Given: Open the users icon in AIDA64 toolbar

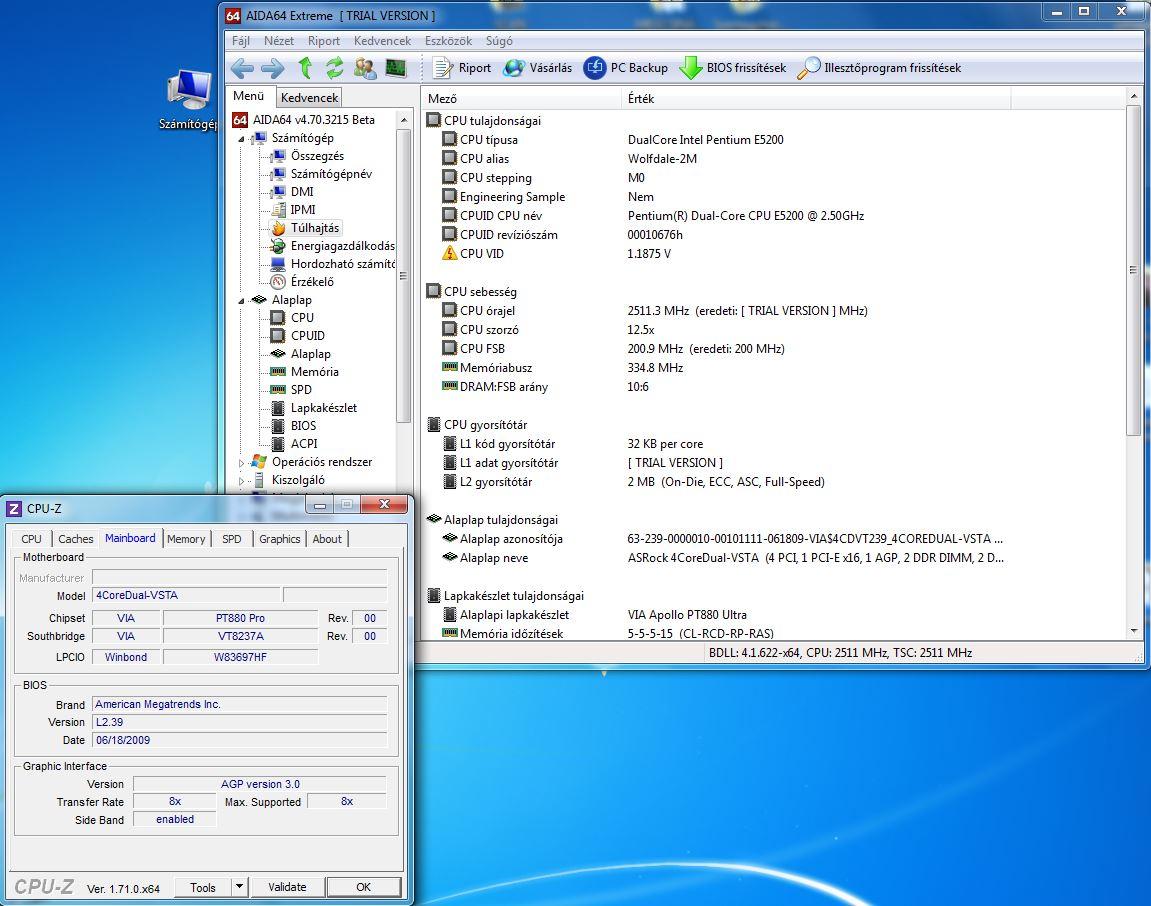Looking at the screenshot, I should pos(365,68).
